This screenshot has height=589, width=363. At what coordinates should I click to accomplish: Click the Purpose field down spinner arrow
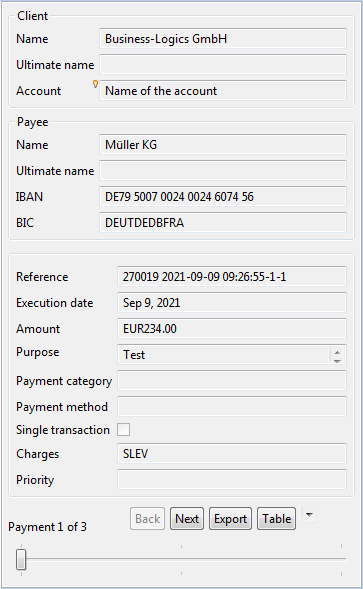pos(337,360)
